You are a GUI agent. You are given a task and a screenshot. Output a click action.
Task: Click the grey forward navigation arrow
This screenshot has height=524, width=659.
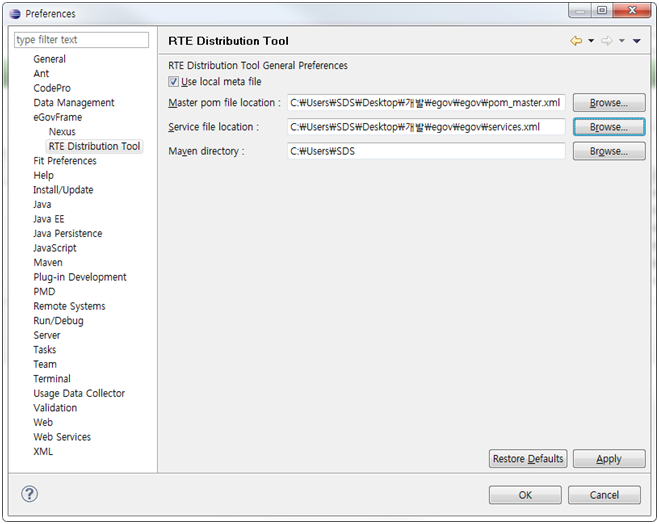(x=606, y=41)
